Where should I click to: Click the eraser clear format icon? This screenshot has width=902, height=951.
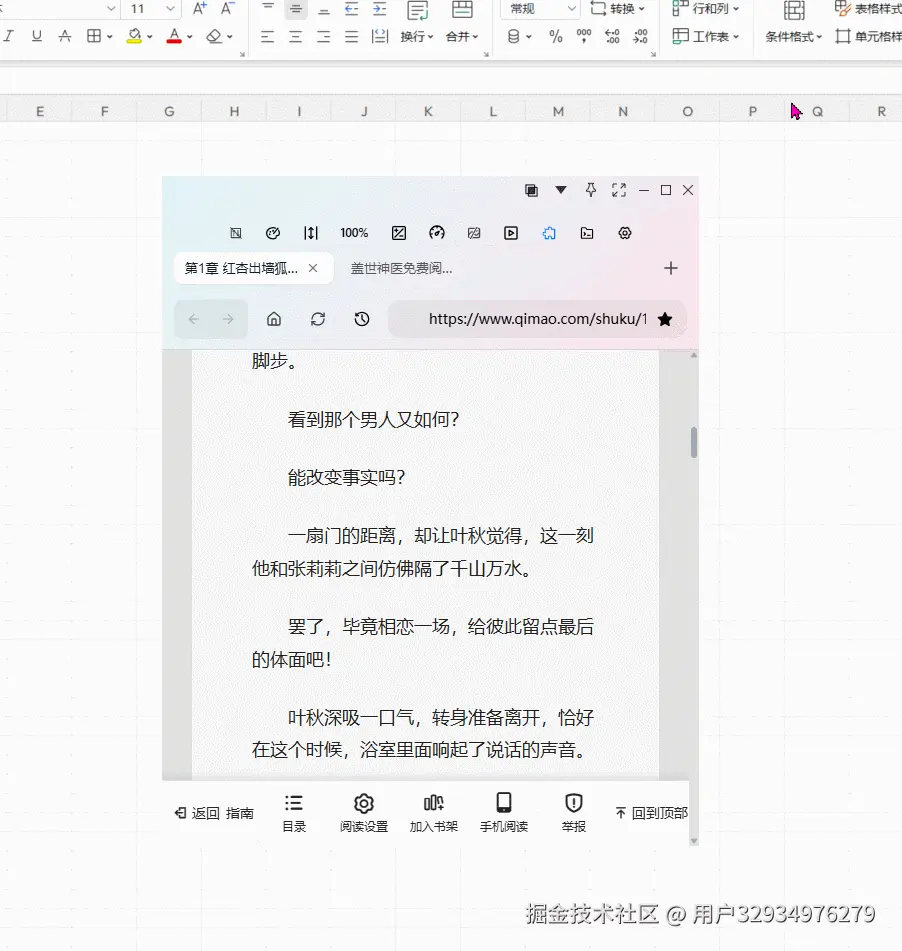pyautogui.click(x=214, y=36)
